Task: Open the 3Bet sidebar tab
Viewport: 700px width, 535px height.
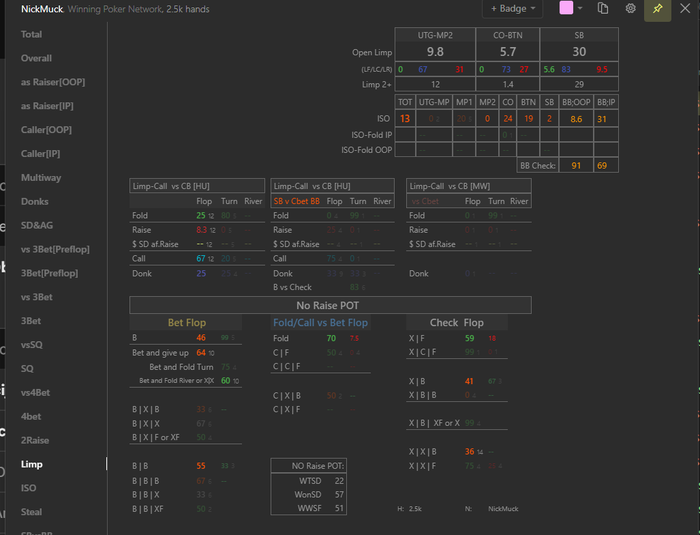Action: 31,321
